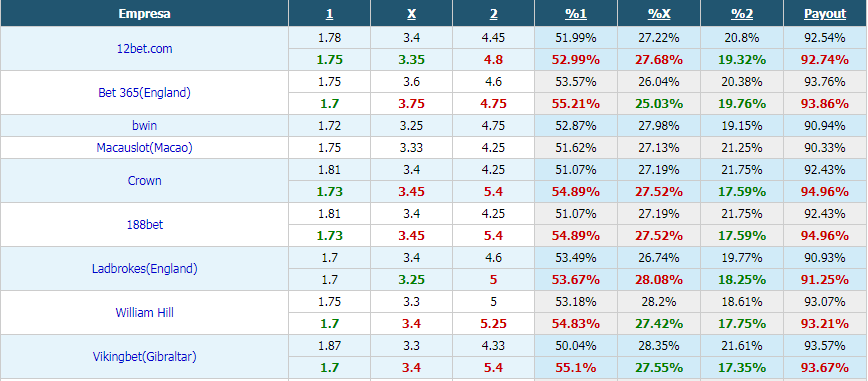
Task: Click the Empresa column header
Action: coord(144,14)
